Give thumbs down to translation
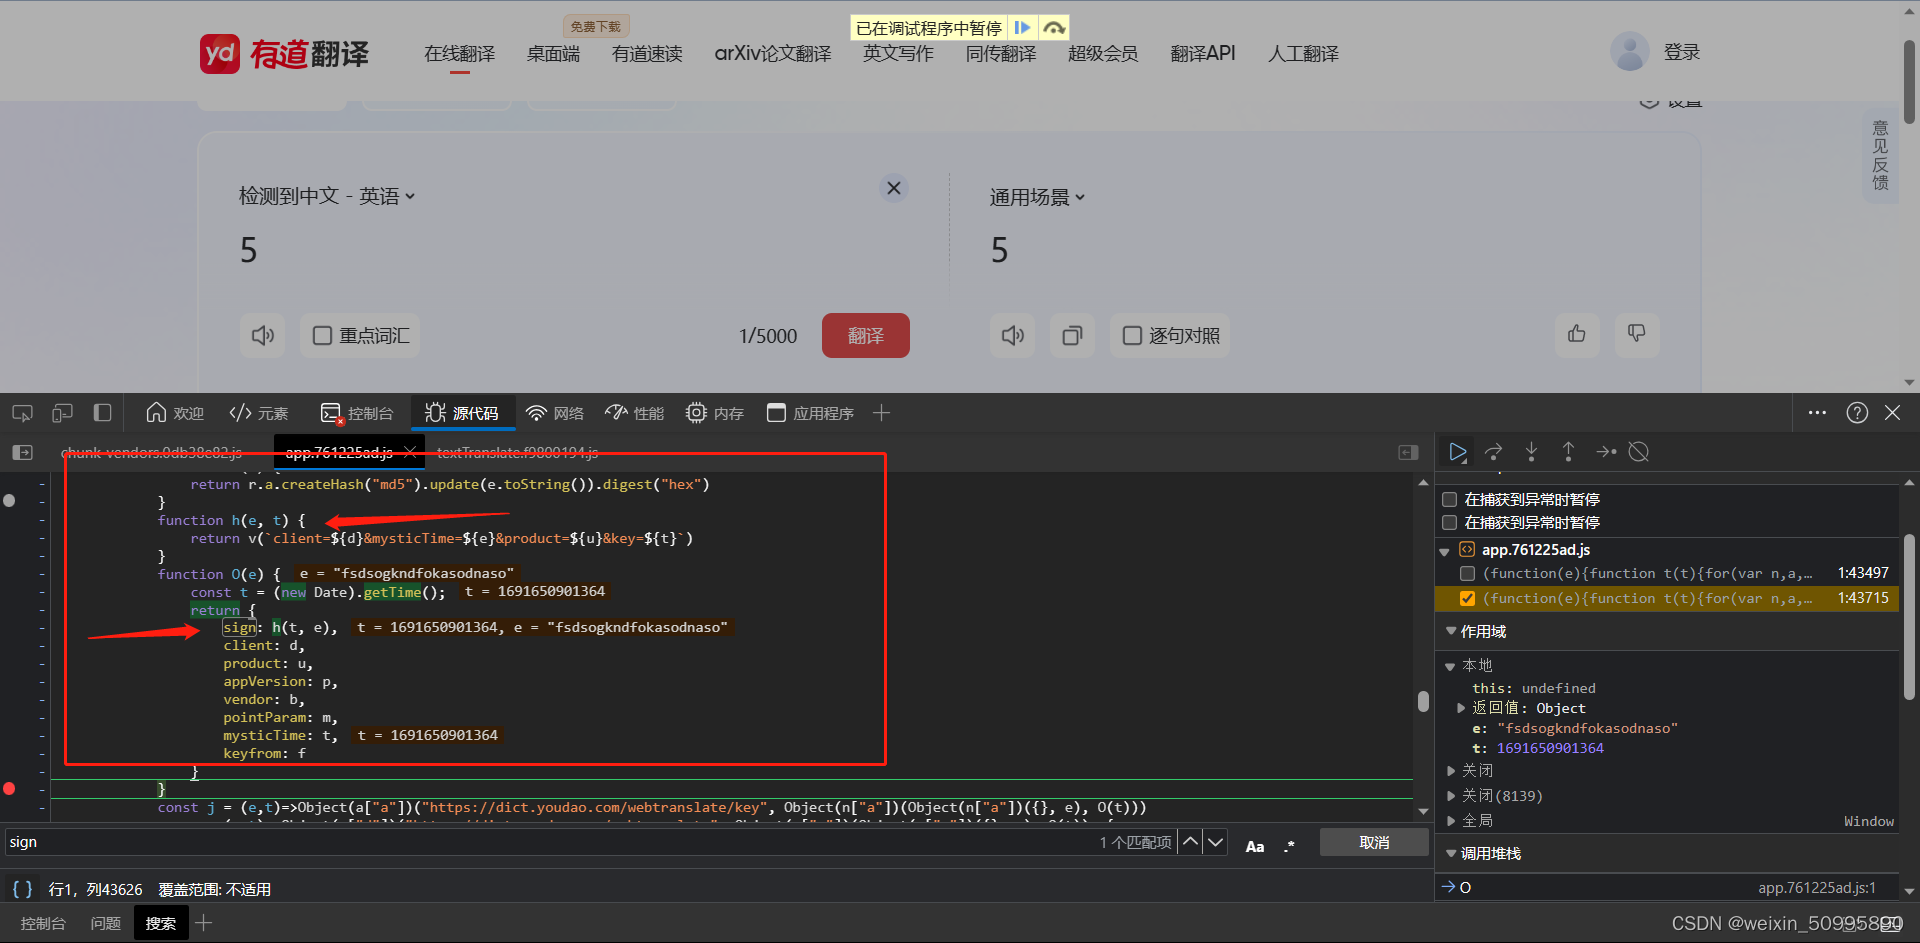The height and width of the screenshot is (943, 1920). coord(1637,334)
